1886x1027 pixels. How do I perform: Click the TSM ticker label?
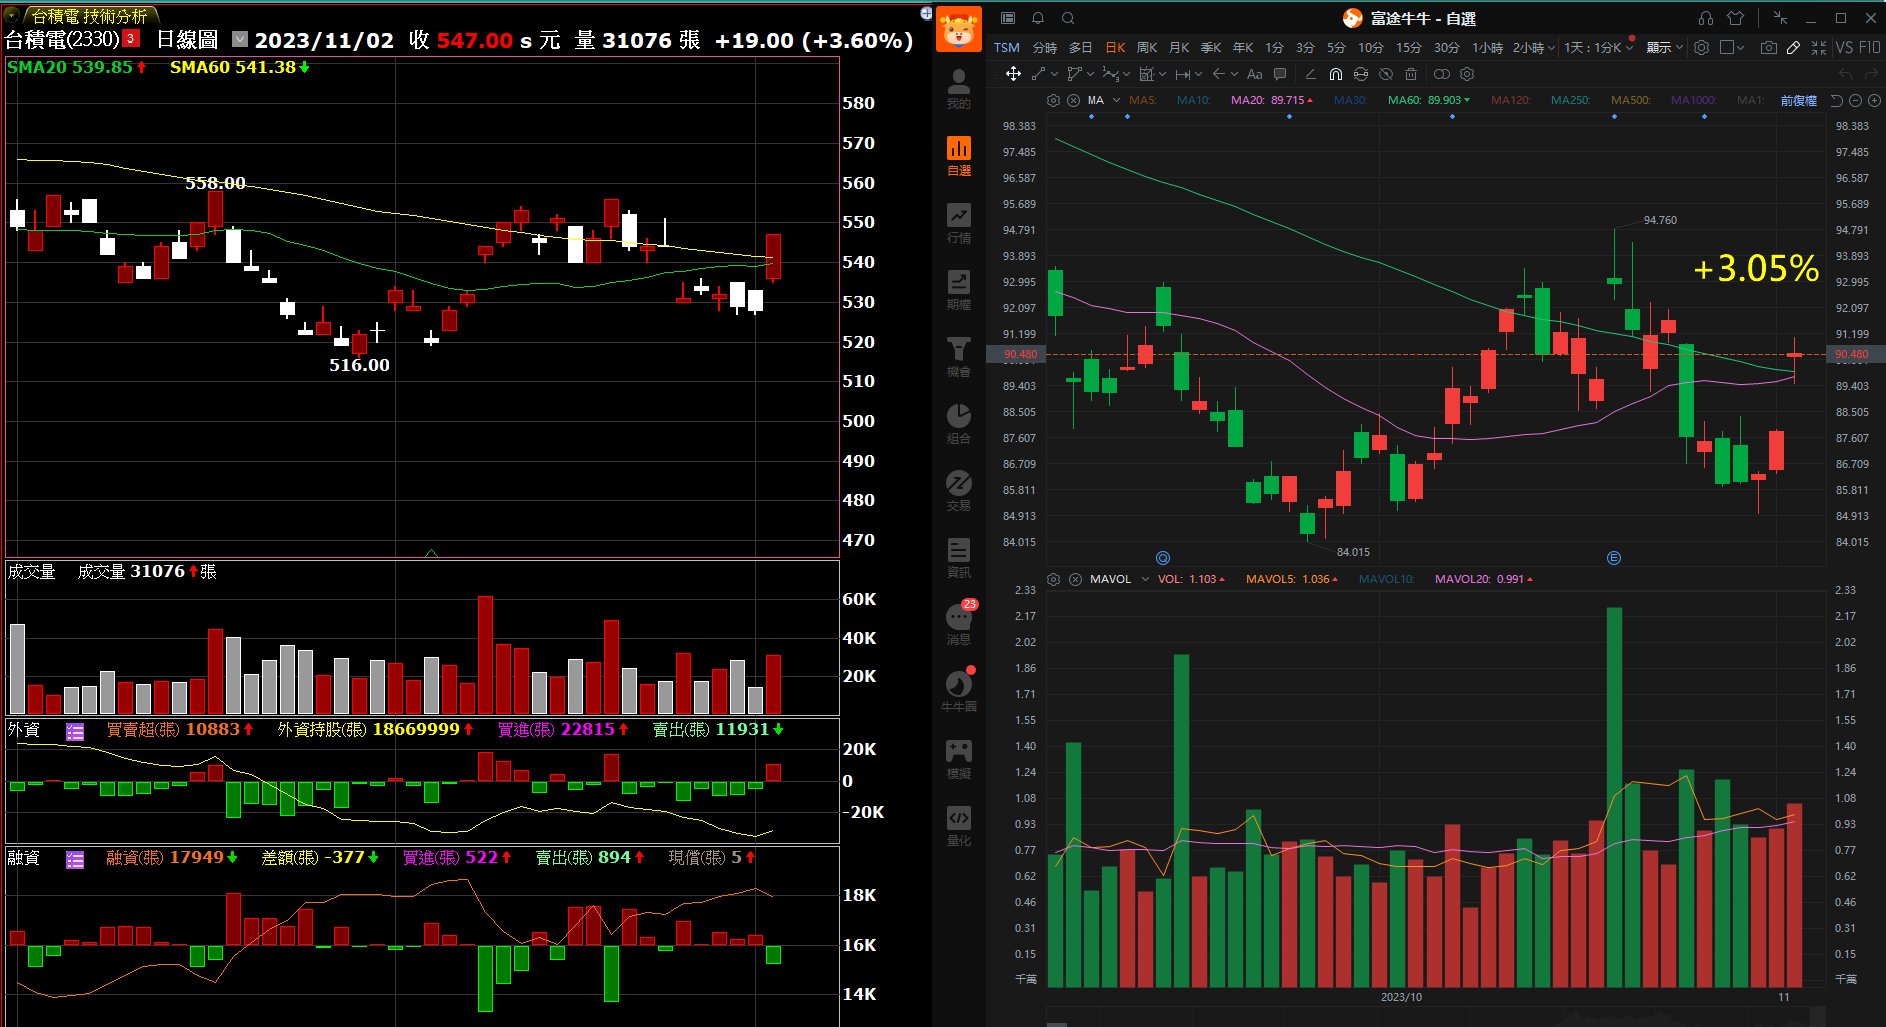coord(1007,48)
